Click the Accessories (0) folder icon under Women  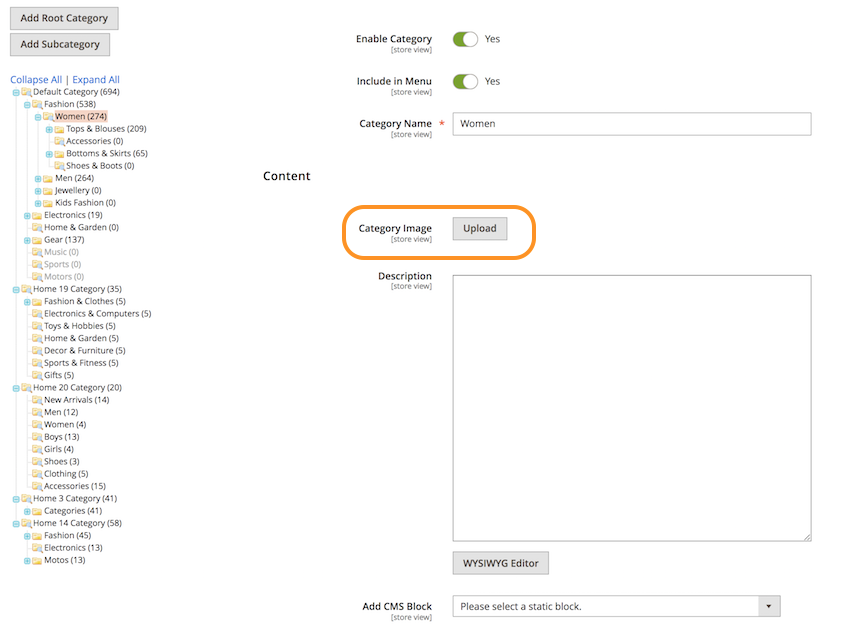pyautogui.click(x=59, y=142)
